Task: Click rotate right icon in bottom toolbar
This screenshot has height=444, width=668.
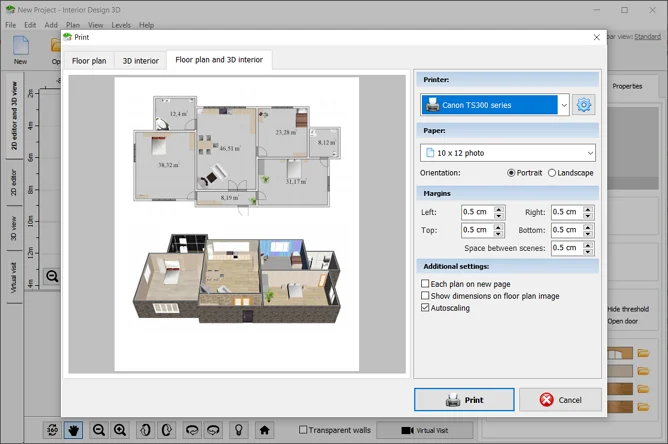Action: [167, 430]
